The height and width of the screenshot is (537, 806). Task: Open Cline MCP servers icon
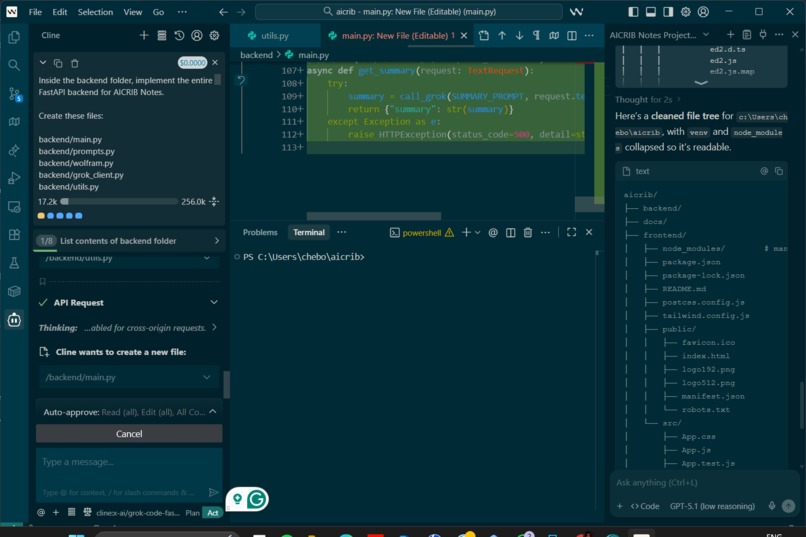point(161,35)
